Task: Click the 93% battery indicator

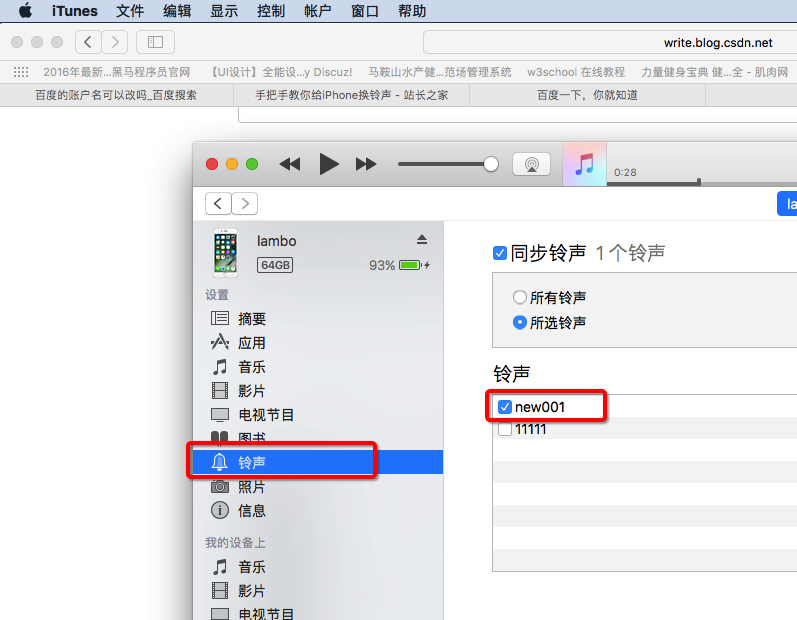Action: [x=400, y=265]
